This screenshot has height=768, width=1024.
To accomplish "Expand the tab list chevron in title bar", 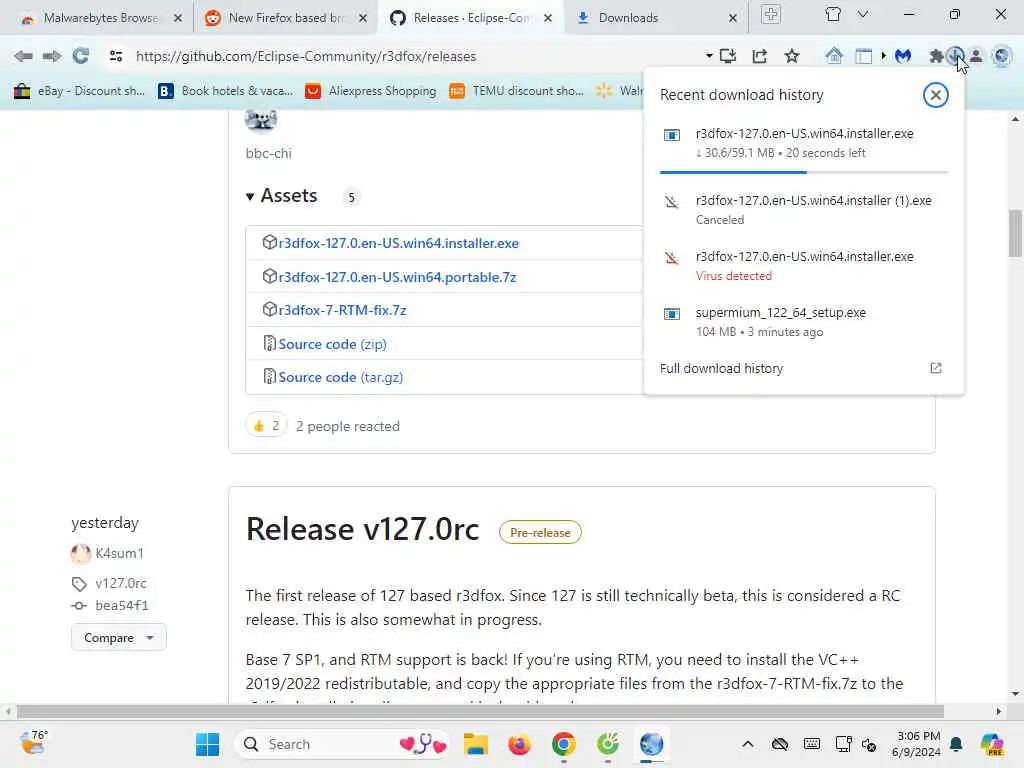I will pos(863,14).
